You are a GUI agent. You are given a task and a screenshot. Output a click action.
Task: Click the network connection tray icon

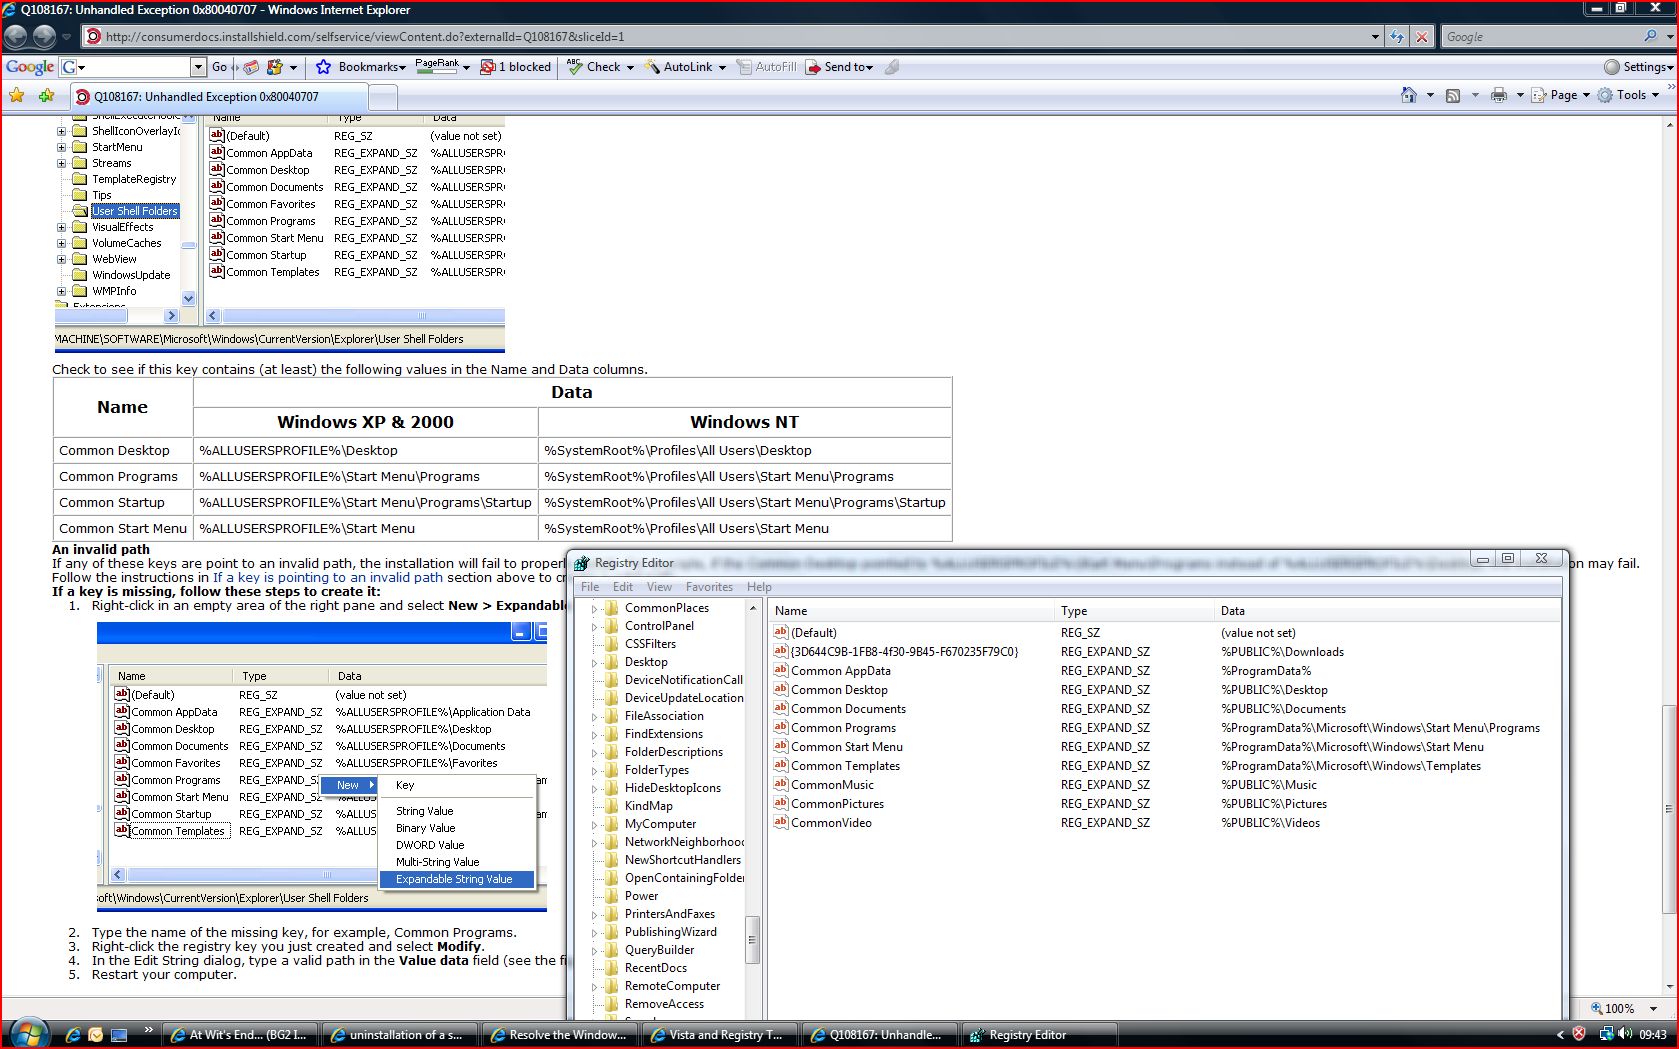tap(1605, 1034)
